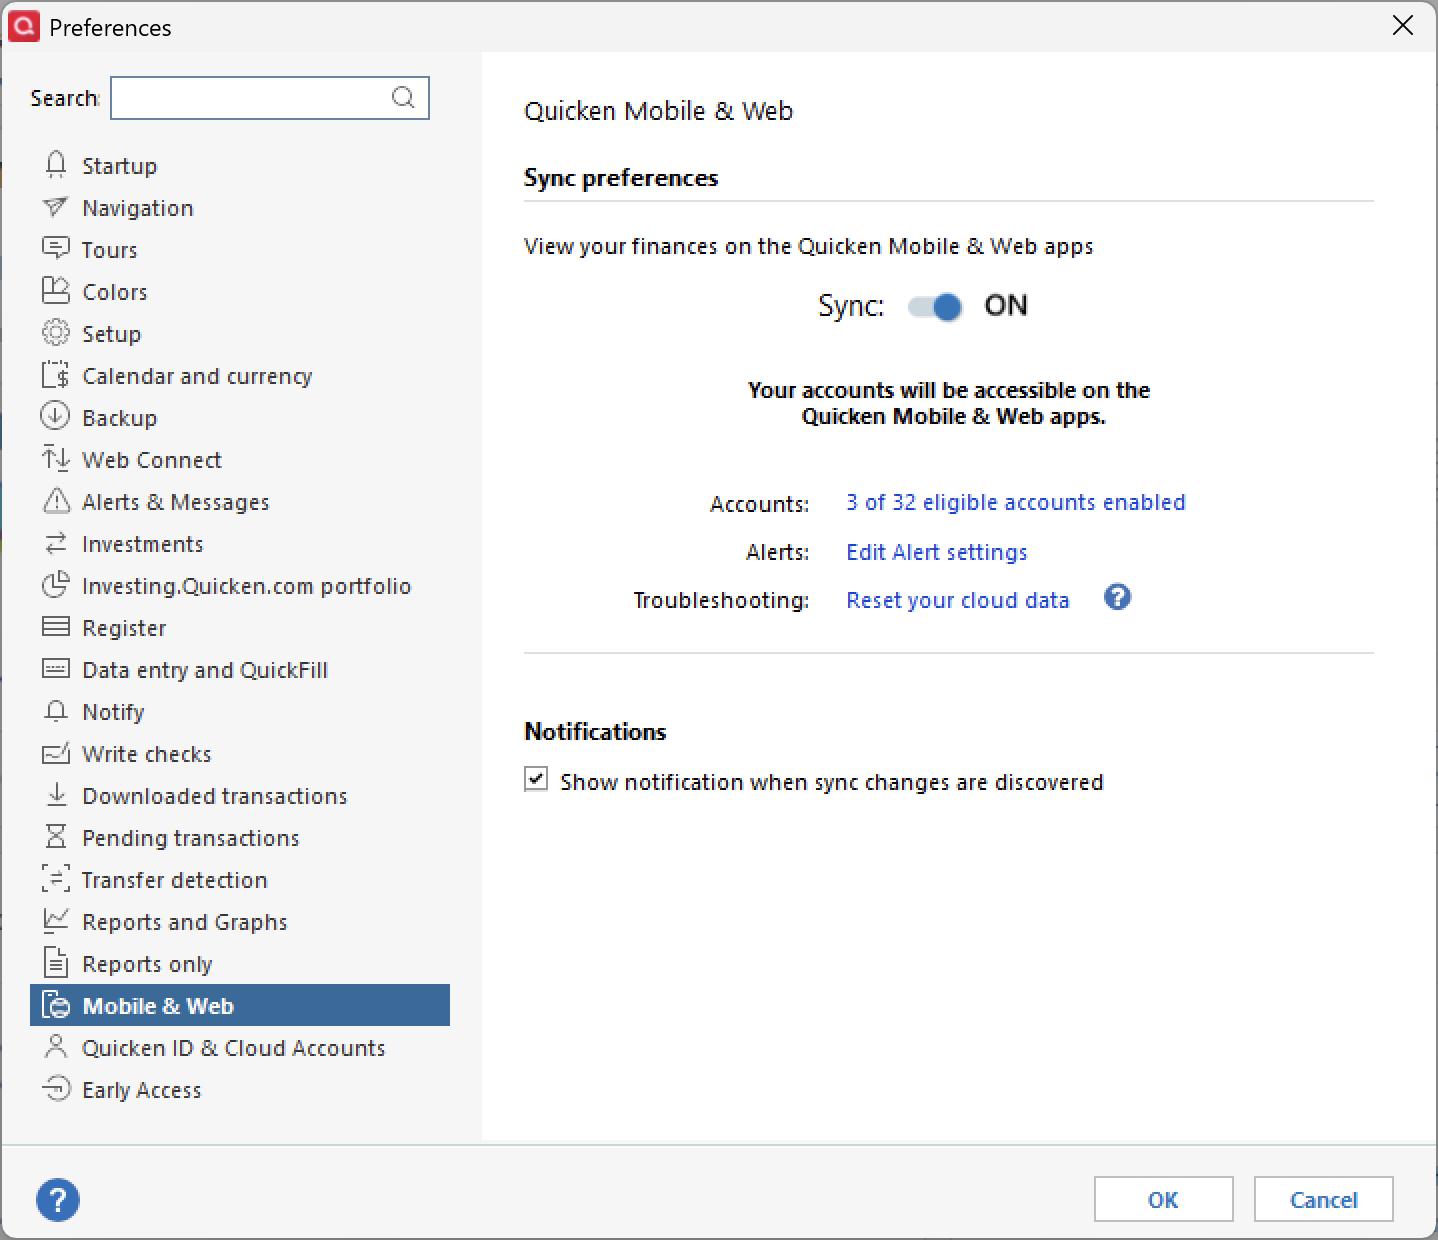1438x1240 pixels.
Task: Open the Web Connect preferences
Action: pyautogui.click(x=152, y=460)
